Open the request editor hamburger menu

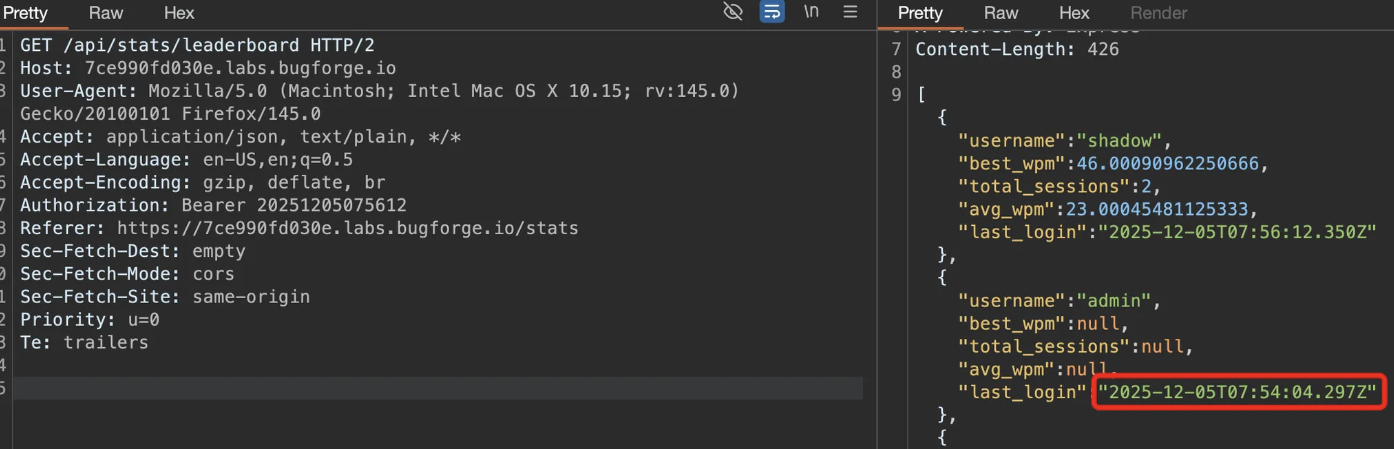coord(850,12)
